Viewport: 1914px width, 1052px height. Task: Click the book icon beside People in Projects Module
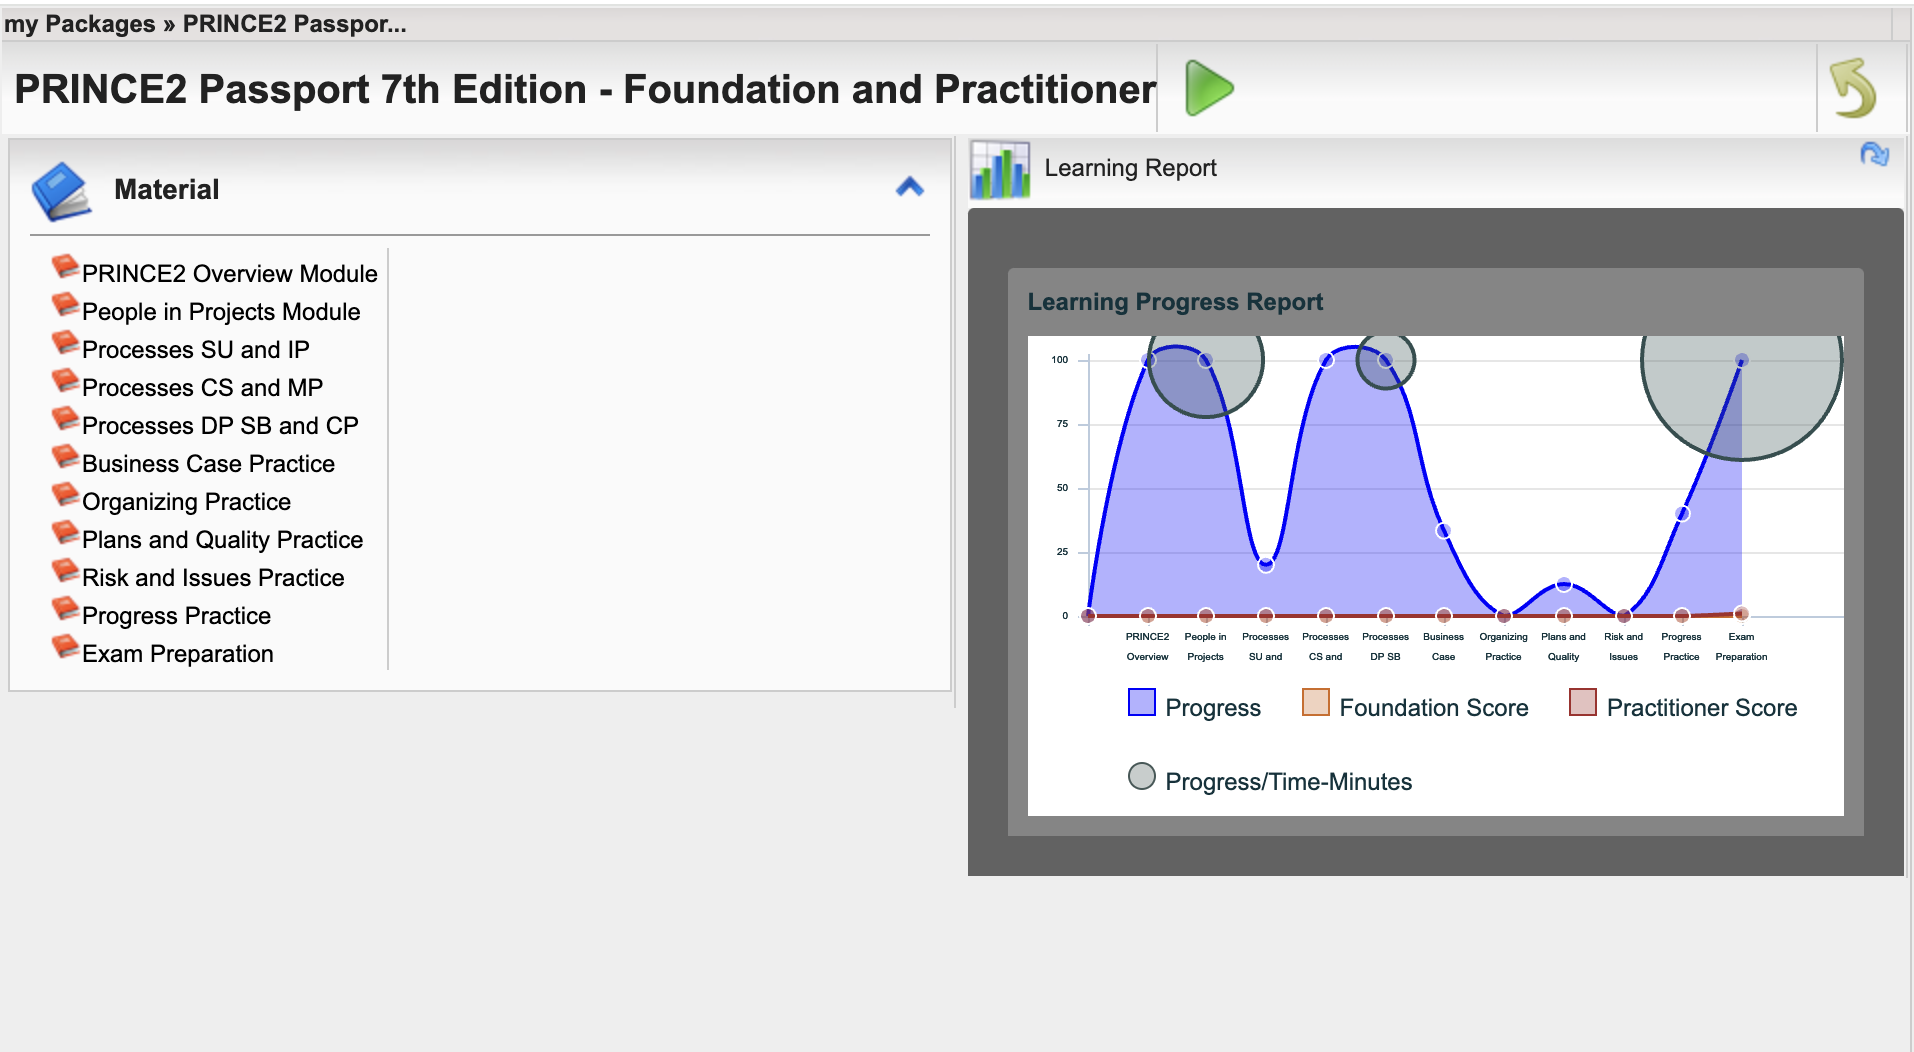65,305
